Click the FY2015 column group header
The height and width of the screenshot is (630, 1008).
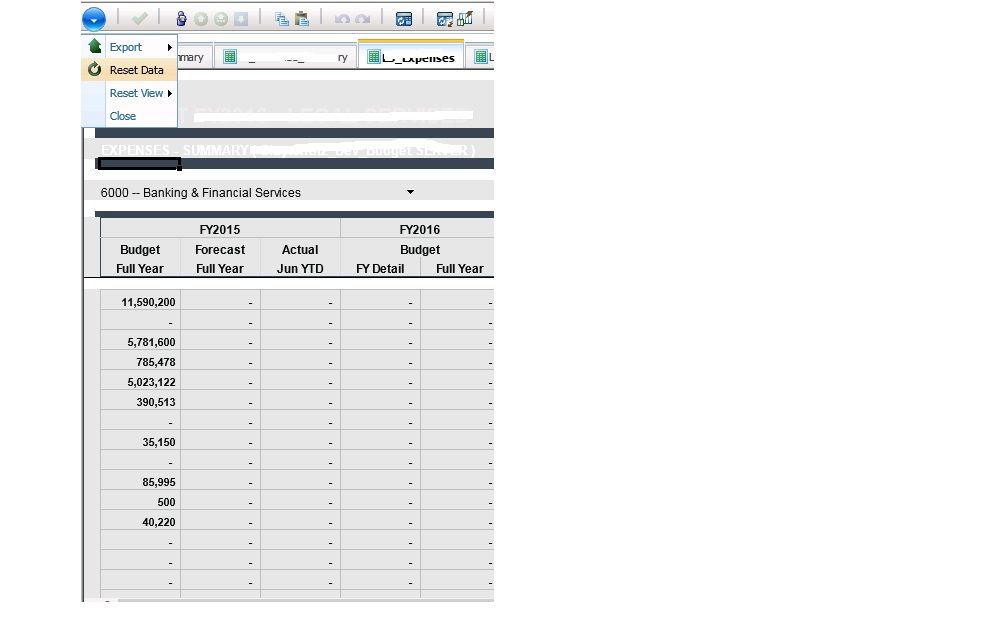tap(220, 230)
